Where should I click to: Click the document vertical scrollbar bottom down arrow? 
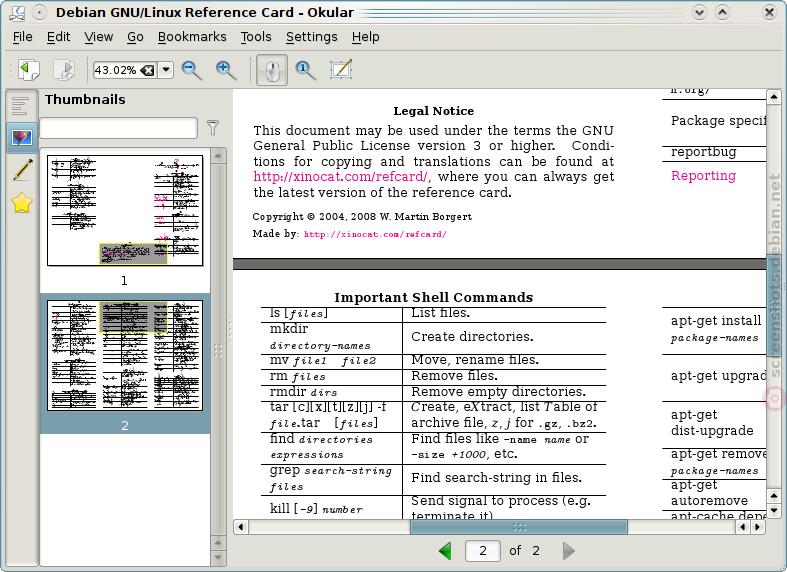(x=773, y=511)
